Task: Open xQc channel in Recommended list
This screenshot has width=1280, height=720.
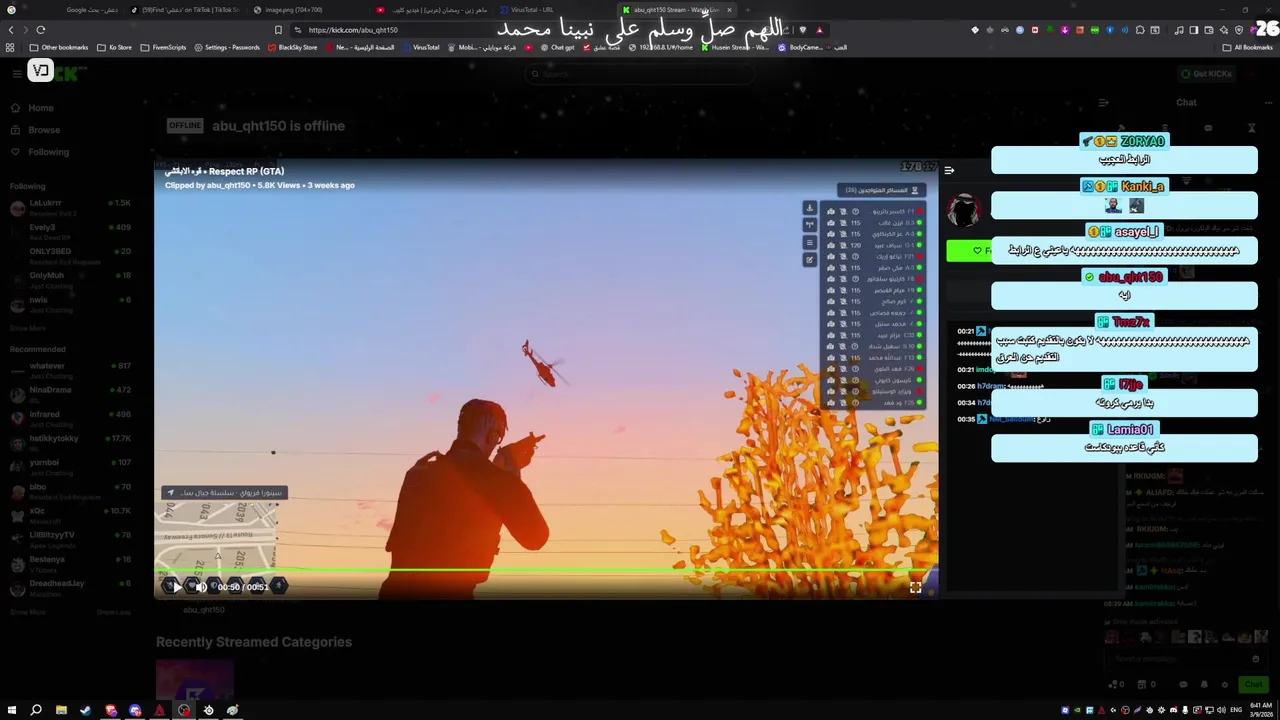Action: tap(70, 515)
